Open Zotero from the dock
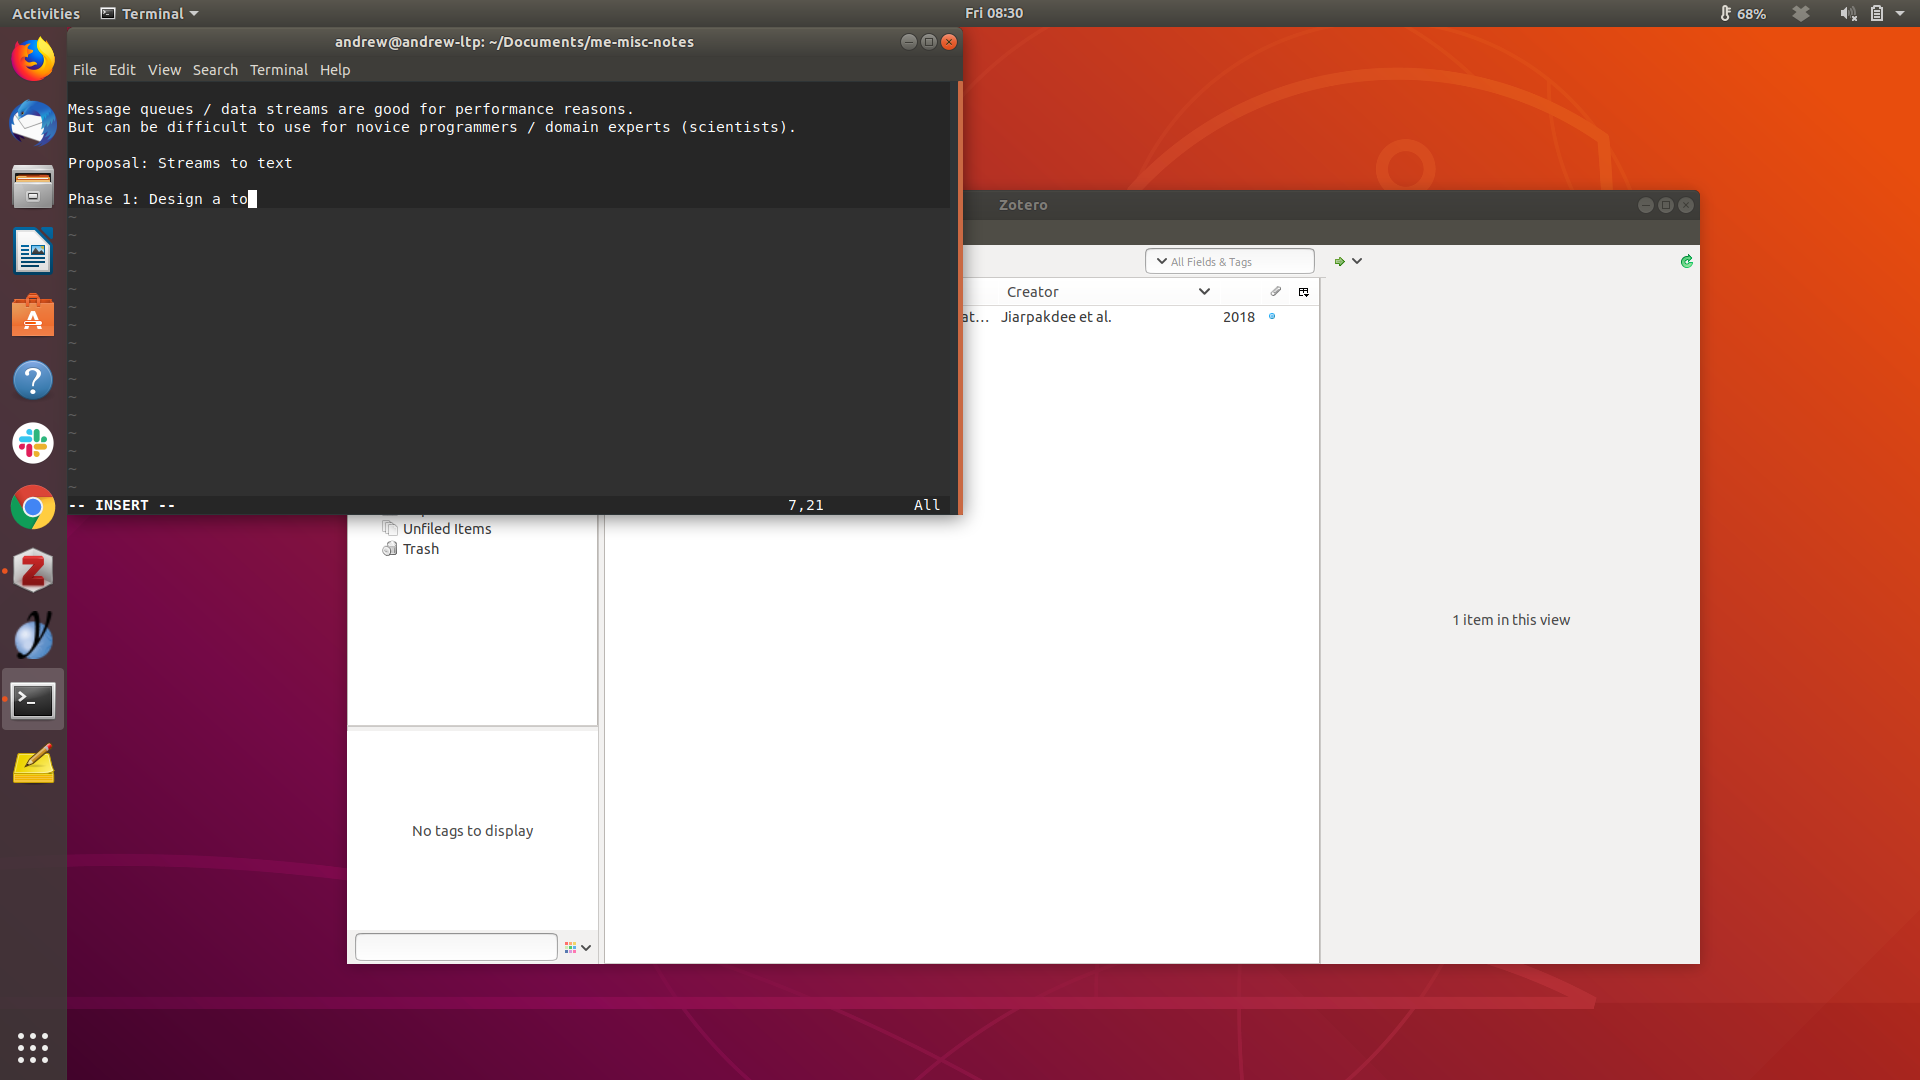Viewport: 1920px width, 1080px height. pyautogui.click(x=33, y=571)
